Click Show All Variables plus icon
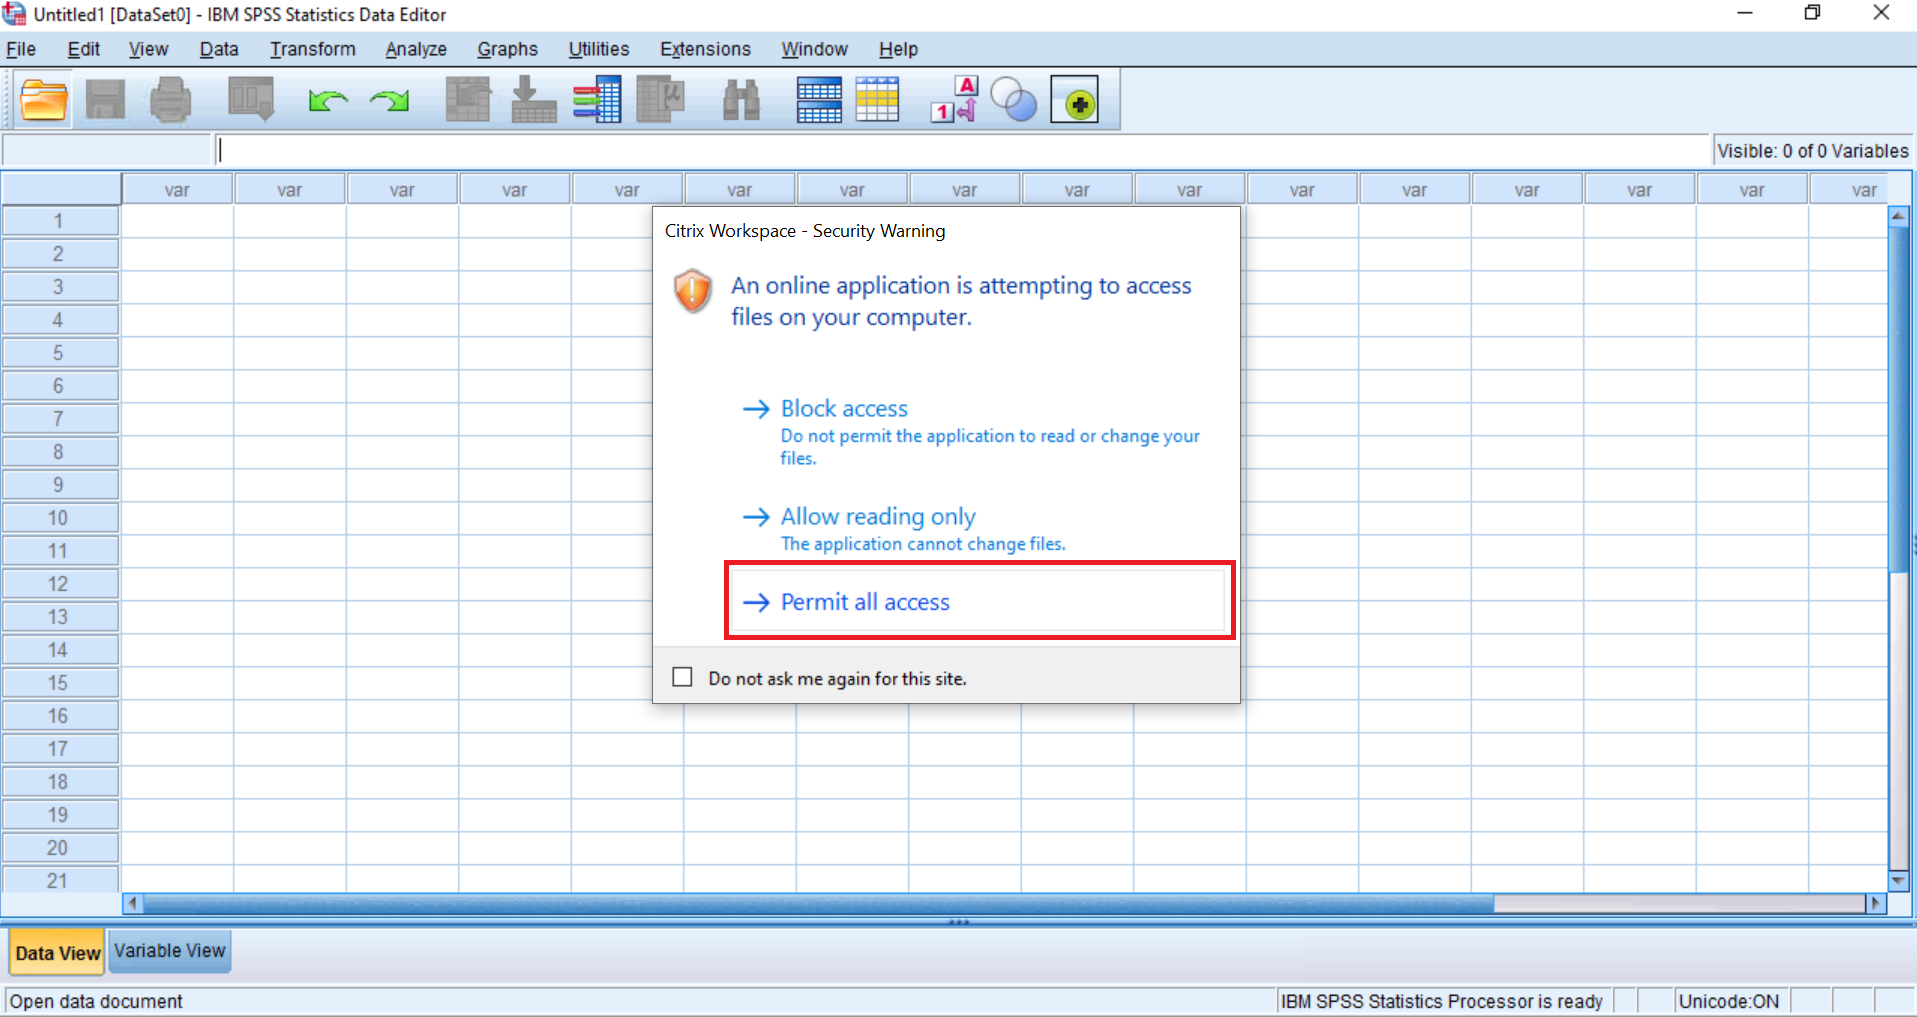This screenshot has width=1917, height=1017. (x=1075, y=100)
